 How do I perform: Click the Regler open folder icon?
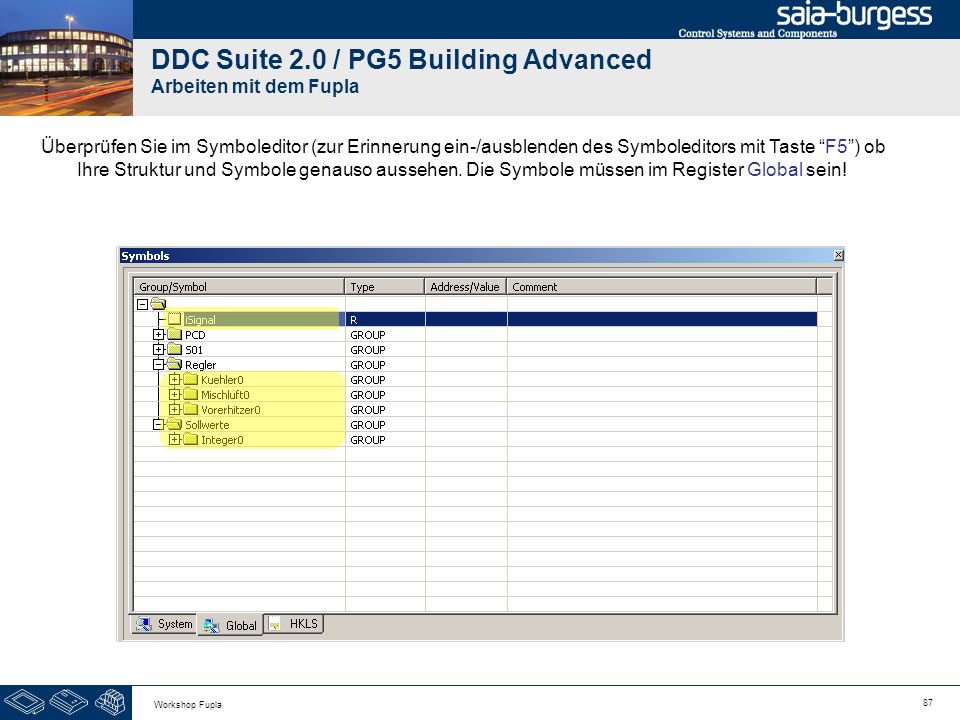175,364
